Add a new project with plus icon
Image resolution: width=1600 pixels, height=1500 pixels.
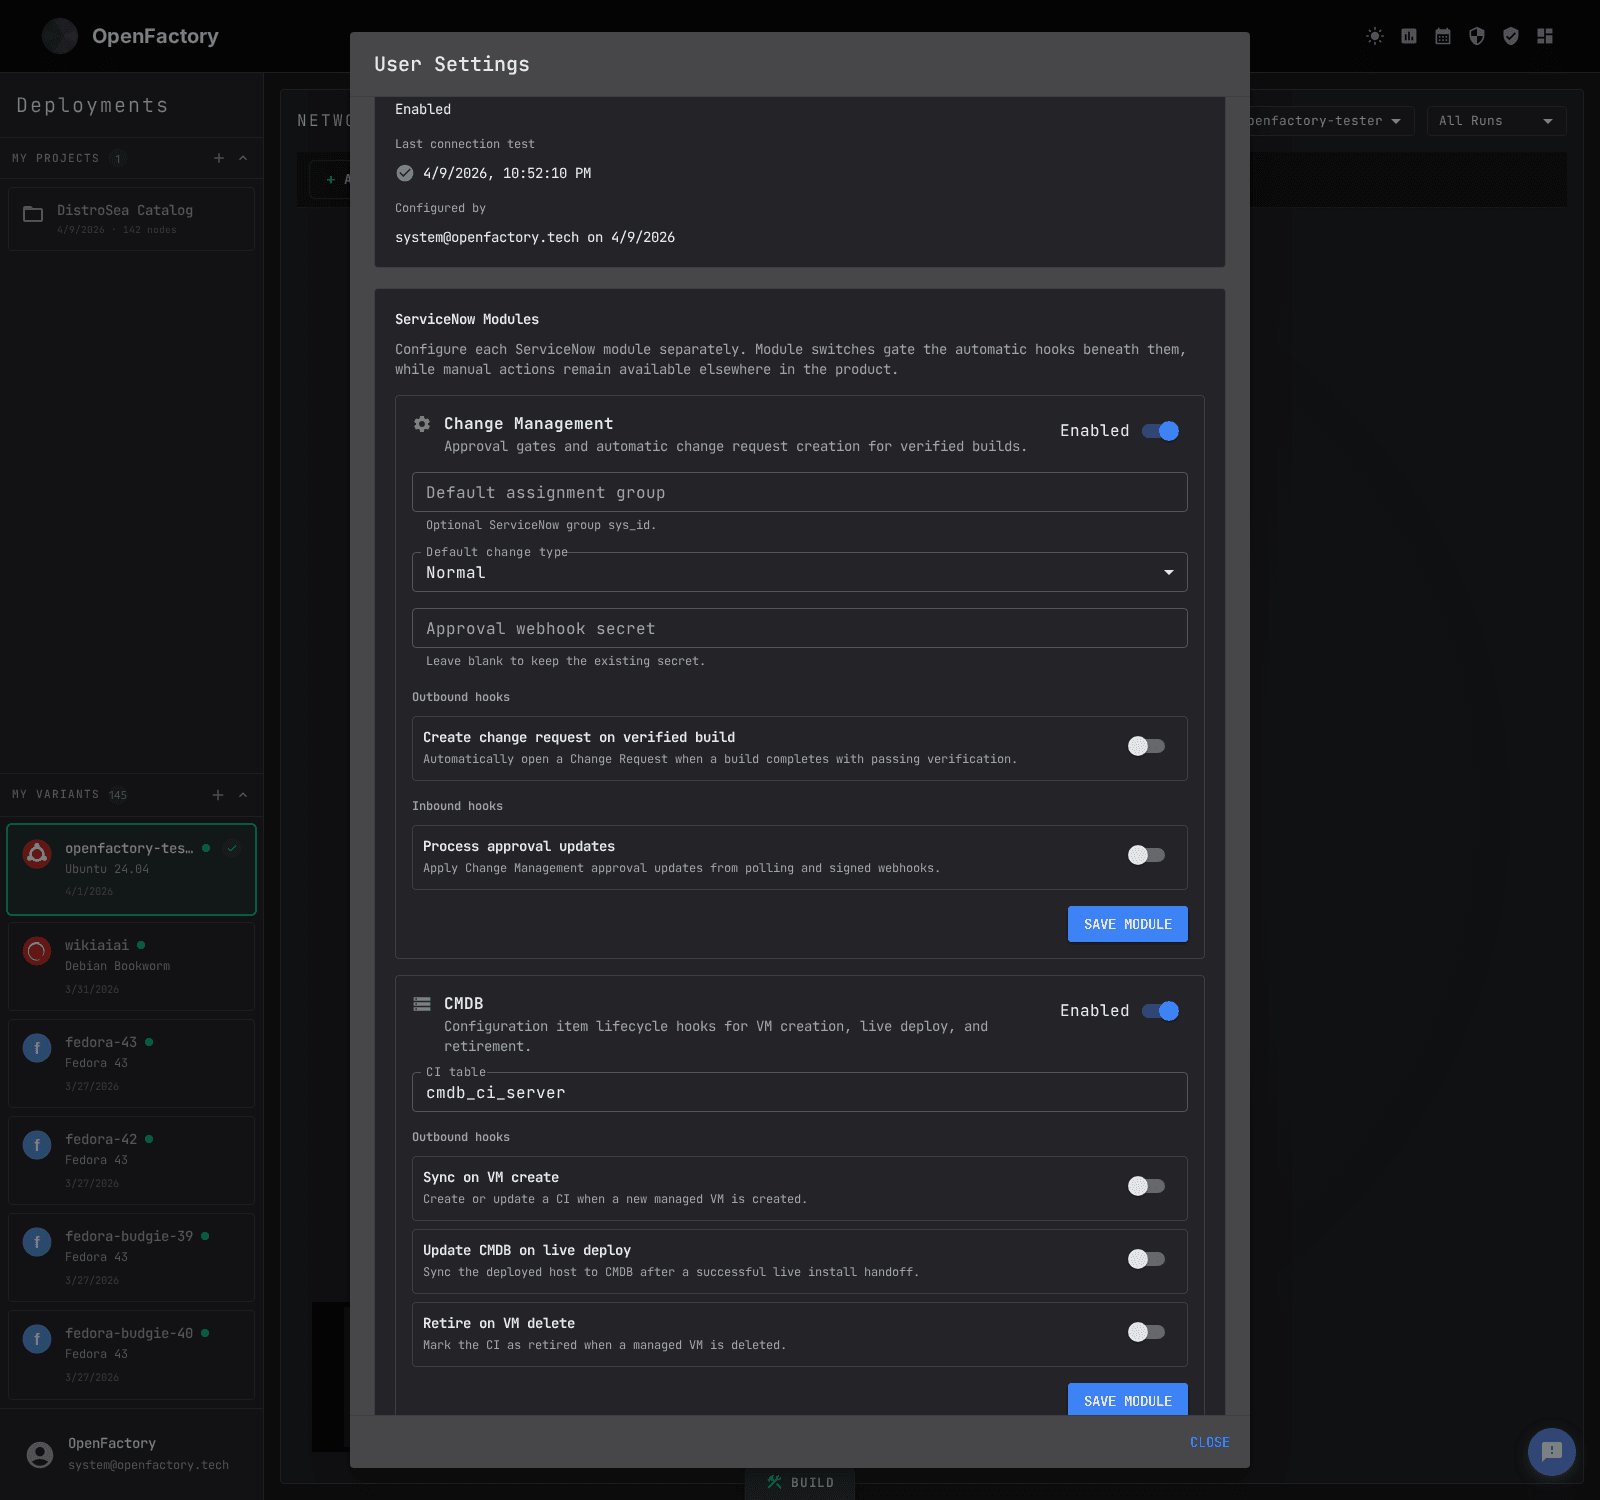tap(219, 158)
